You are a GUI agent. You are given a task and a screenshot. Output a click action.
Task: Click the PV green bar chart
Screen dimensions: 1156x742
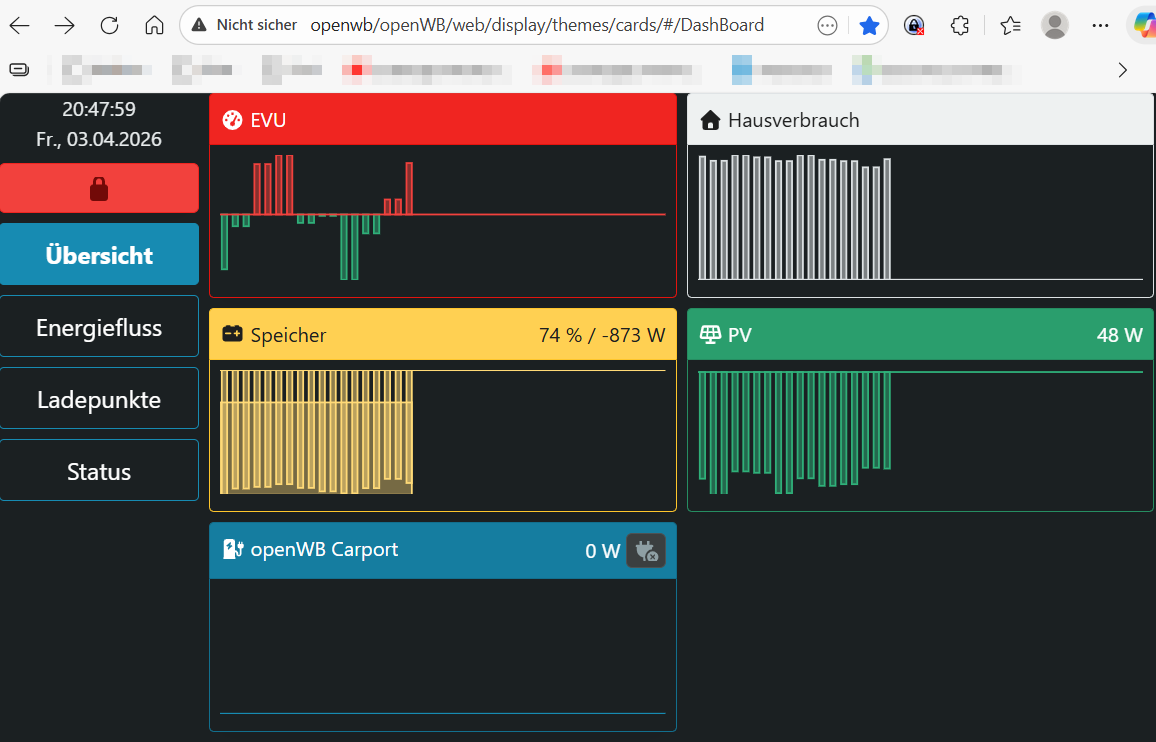tap(920, 431)
